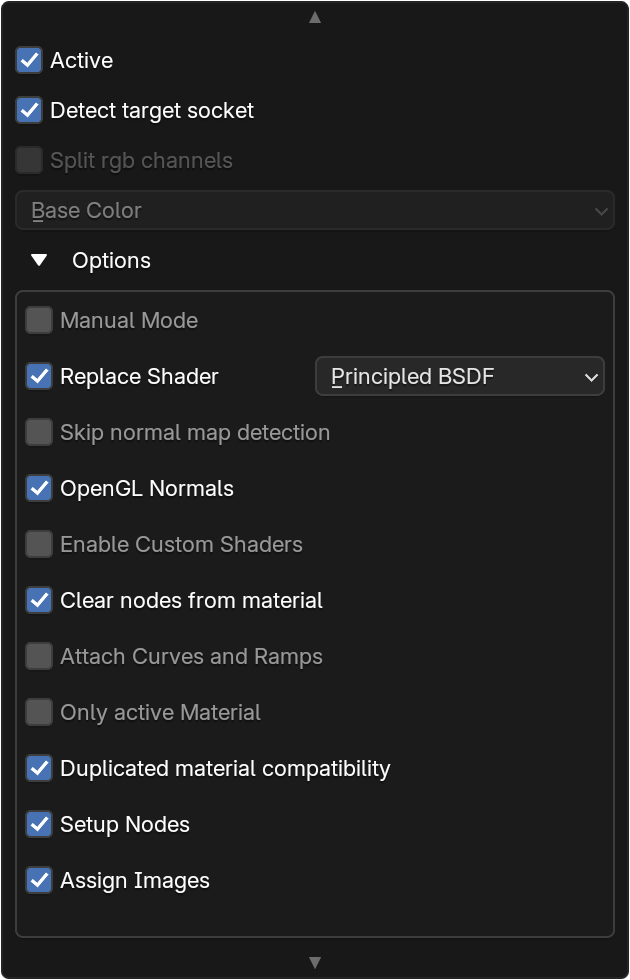Toggle Split rgb channels checkbox

[29, 160]
